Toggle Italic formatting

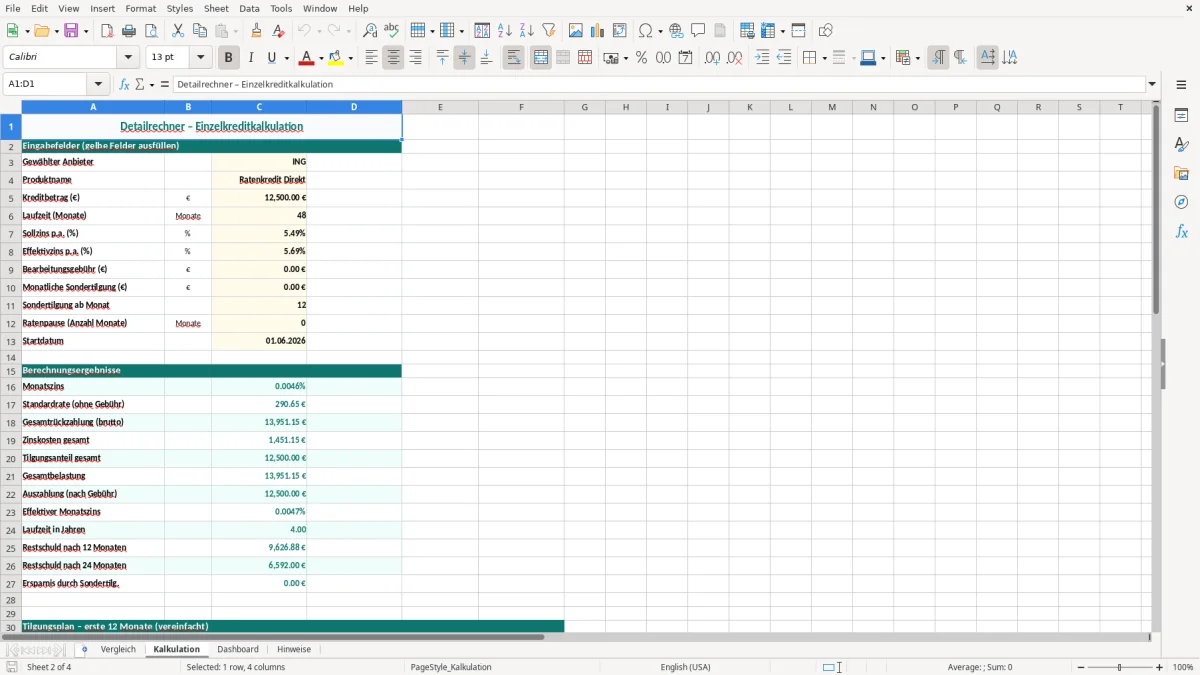[x=251, y=58]
